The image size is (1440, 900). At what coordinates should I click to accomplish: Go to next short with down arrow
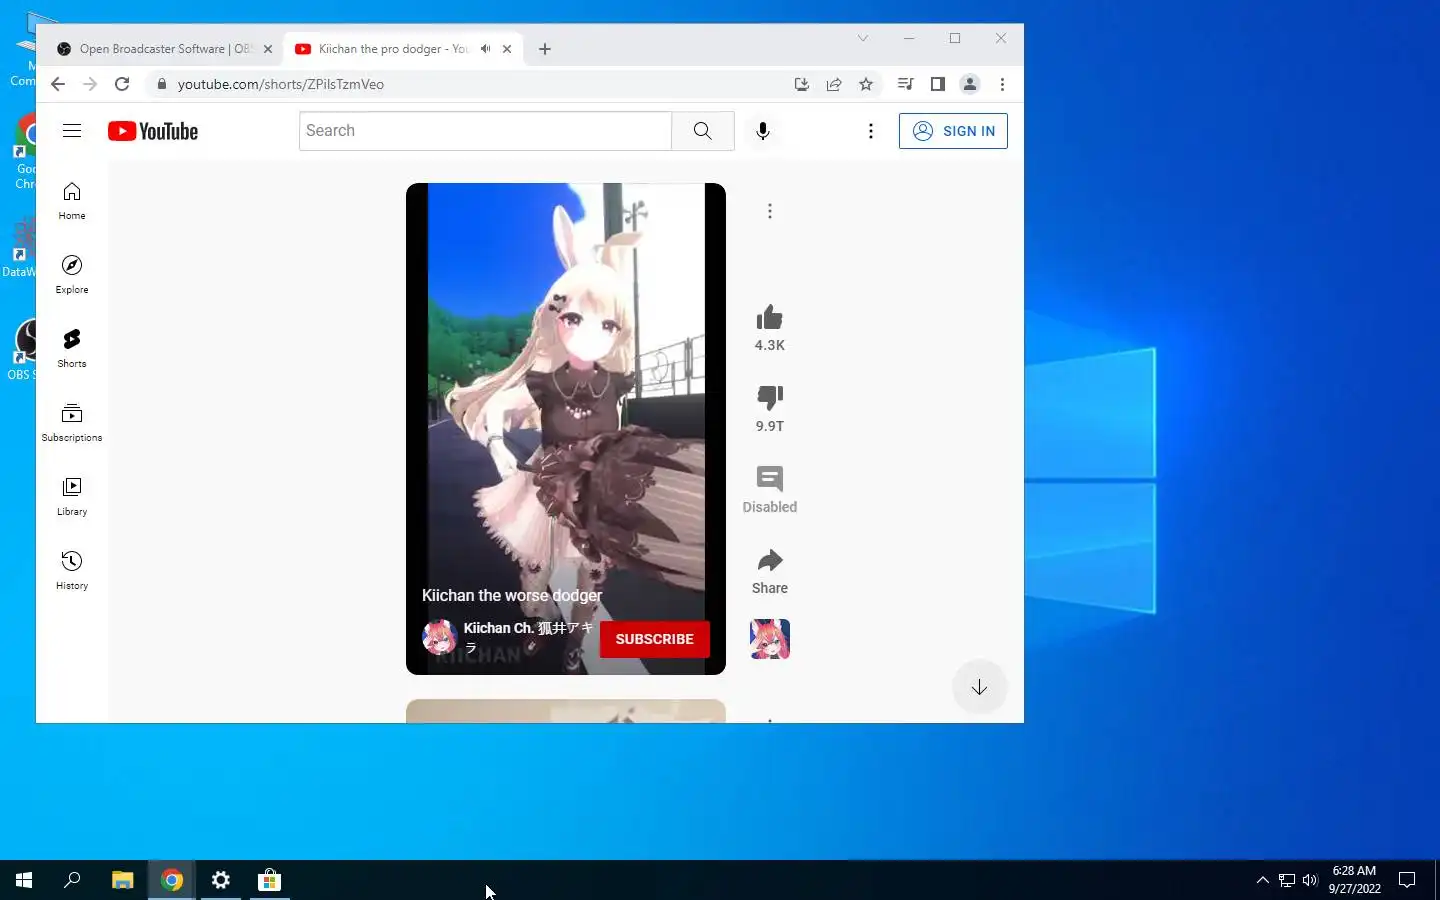click(x=979, y=687)
